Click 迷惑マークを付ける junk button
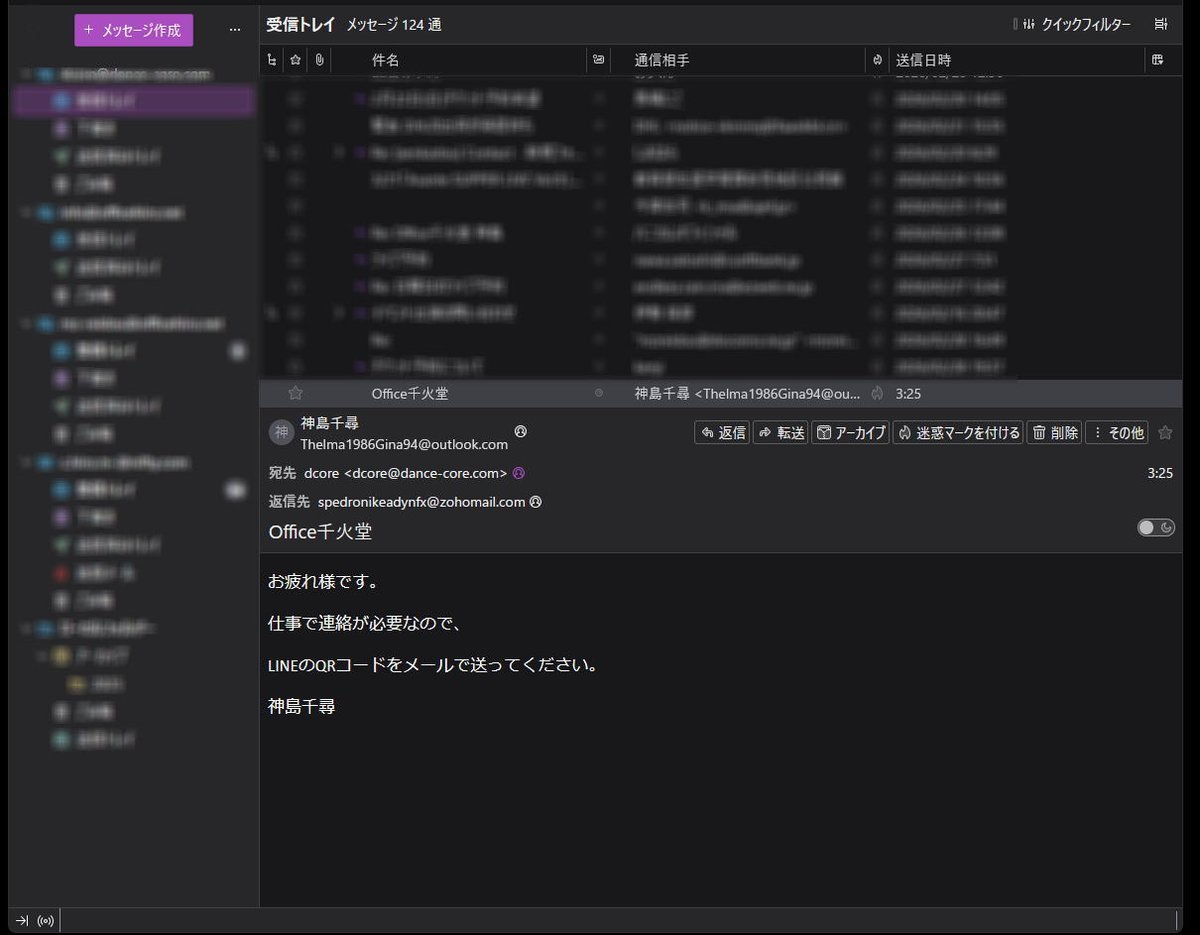 [958, 433]
